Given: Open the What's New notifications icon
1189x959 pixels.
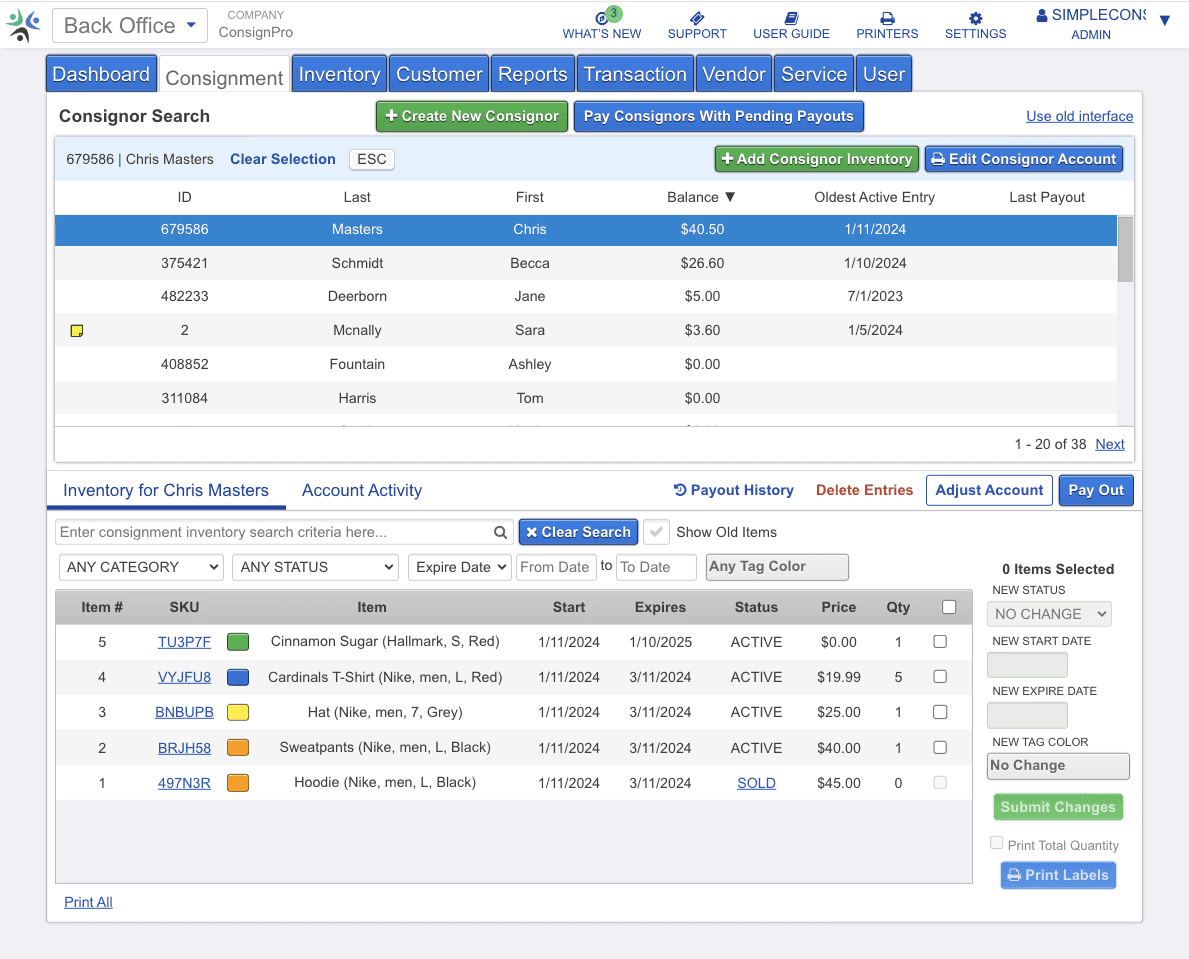Looking at the screenshot, I should (602, 18).
